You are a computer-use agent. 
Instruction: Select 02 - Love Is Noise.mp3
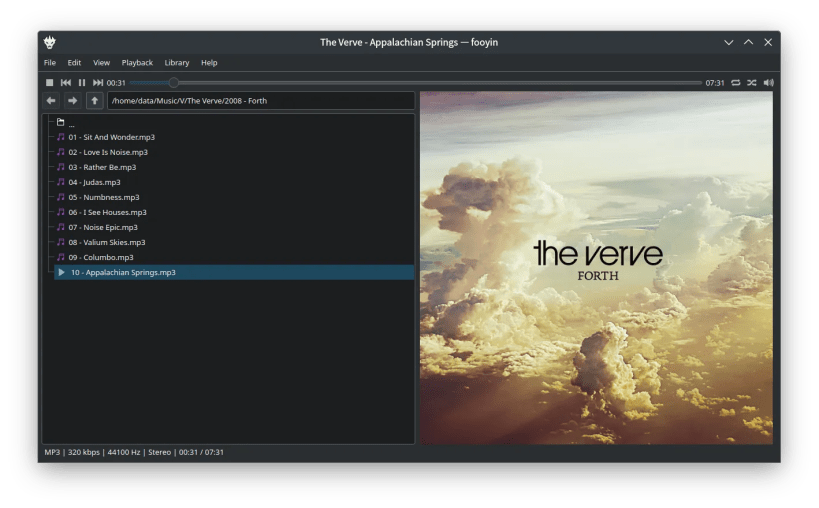(235, 152)
